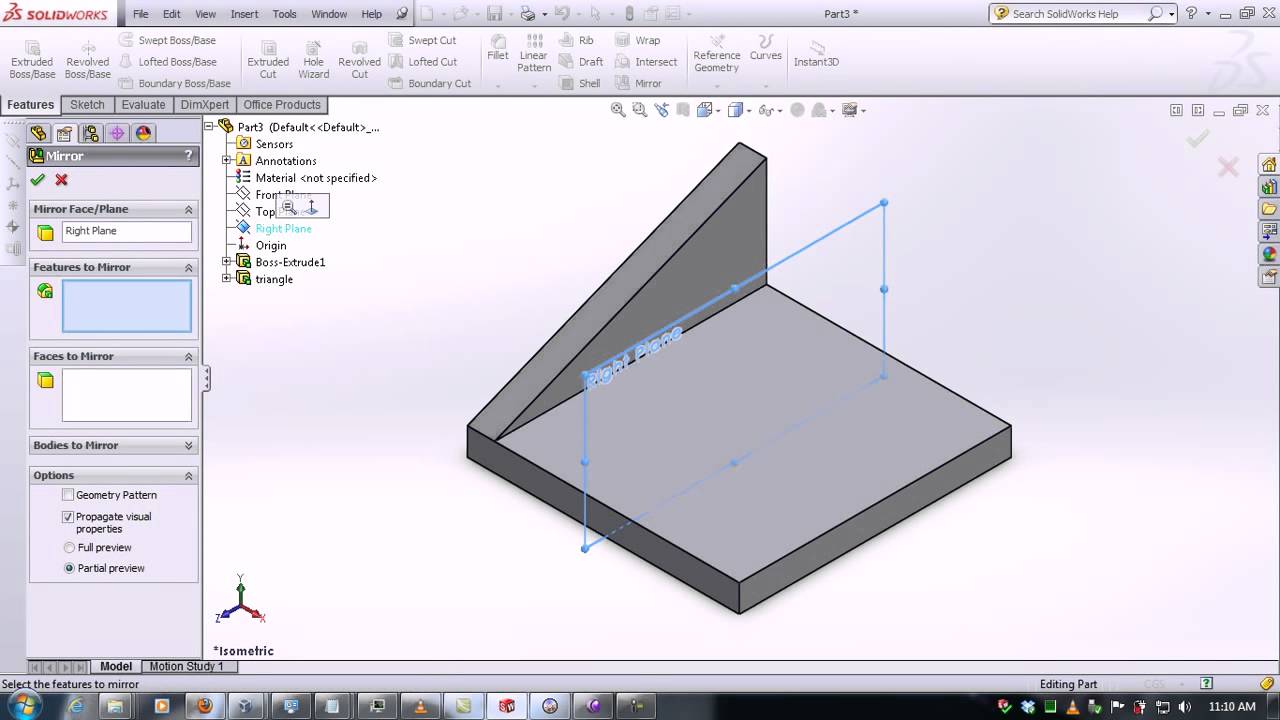This screenshot has width=1280, height=720.
Task: Select the Extruded Cut tool
Action: [x=268, y=60]
